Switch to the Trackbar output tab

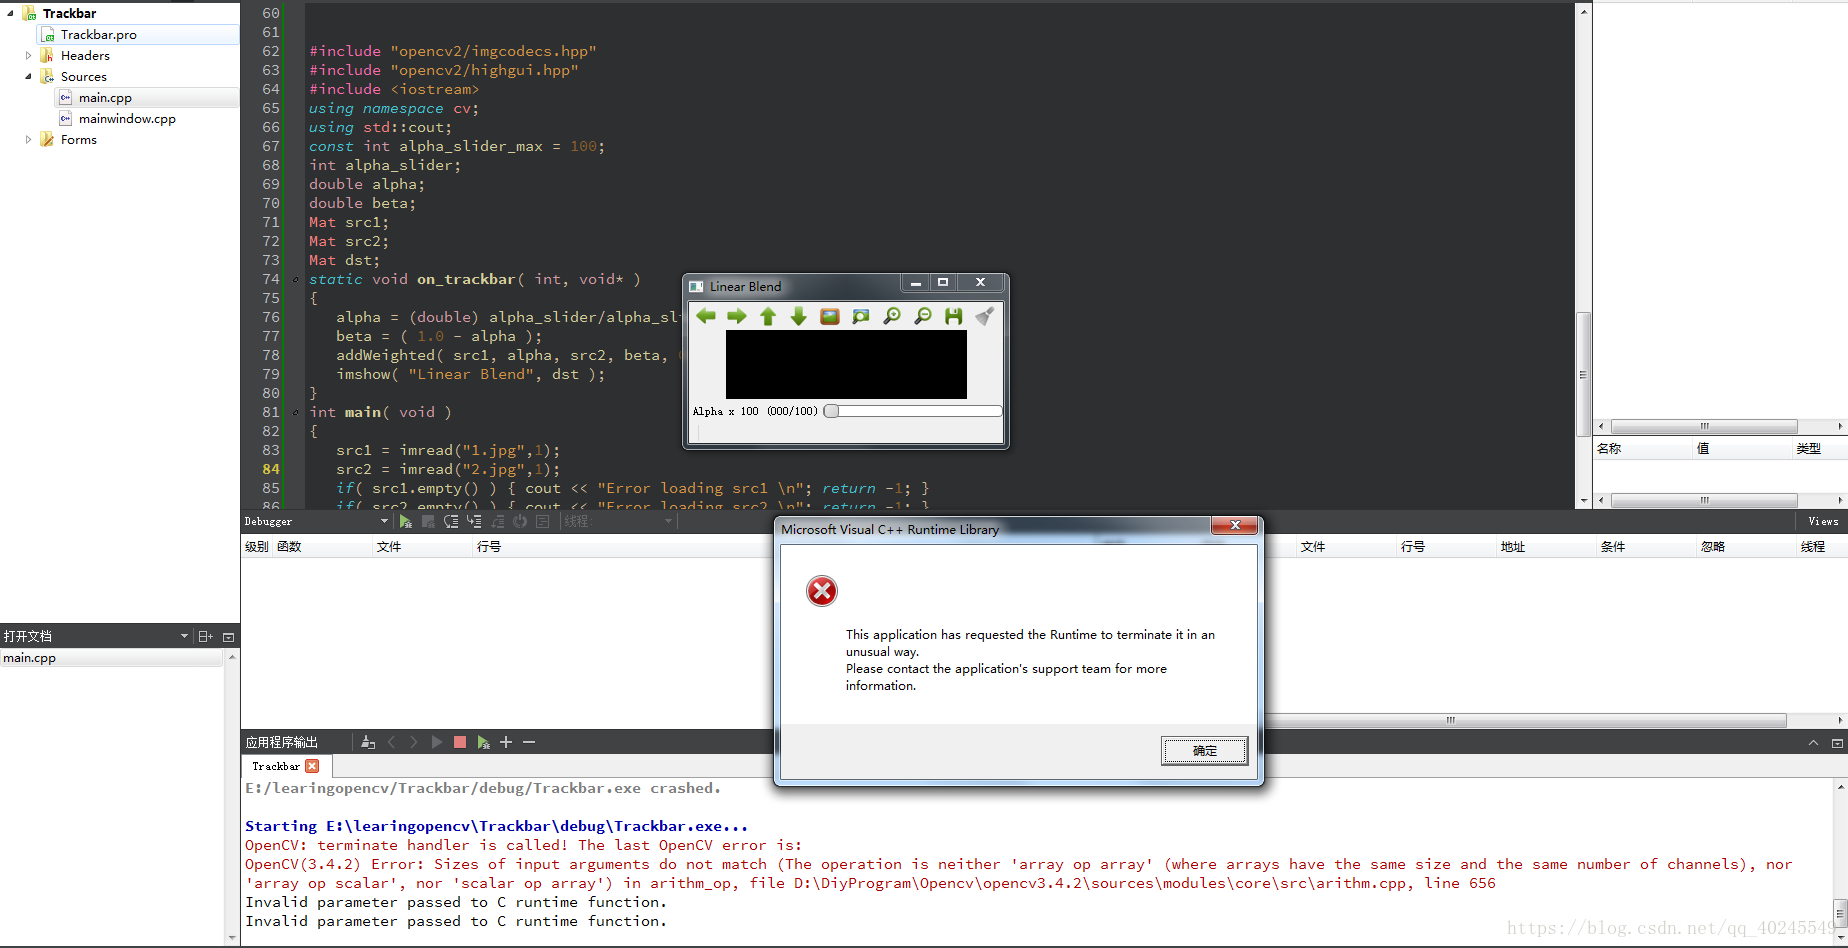coord(274,765)
